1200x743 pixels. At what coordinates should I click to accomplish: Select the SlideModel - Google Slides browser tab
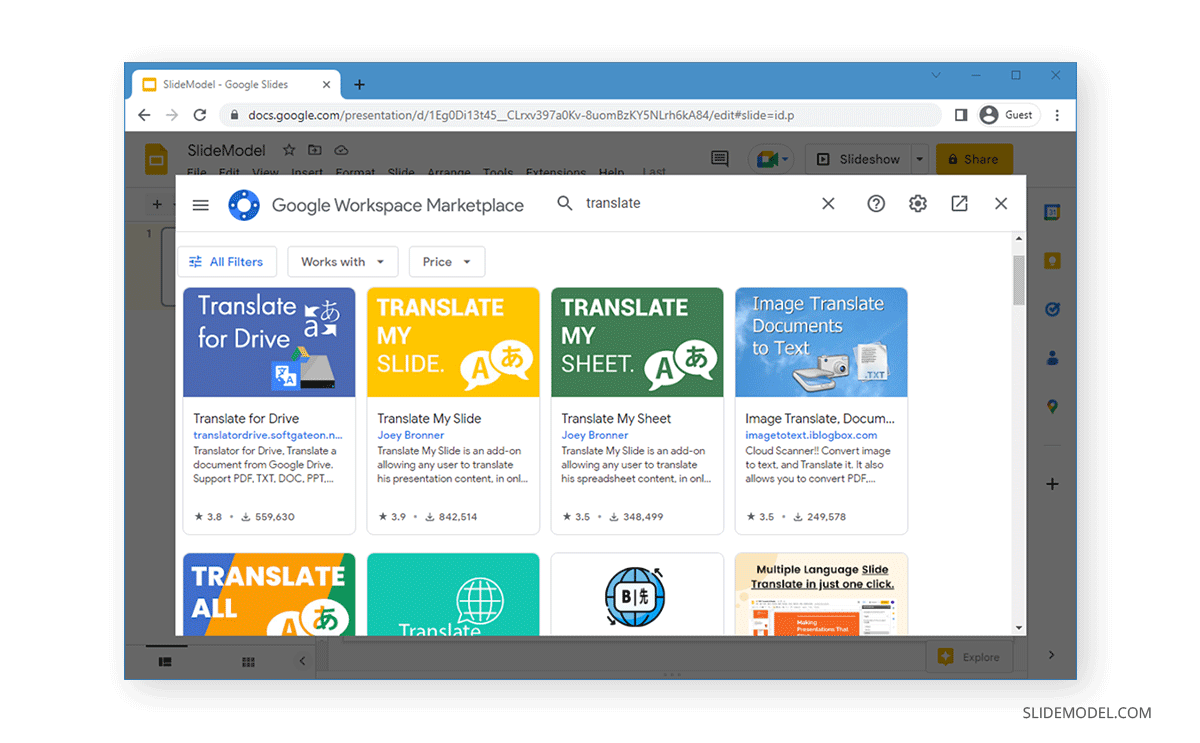point(238,85)
